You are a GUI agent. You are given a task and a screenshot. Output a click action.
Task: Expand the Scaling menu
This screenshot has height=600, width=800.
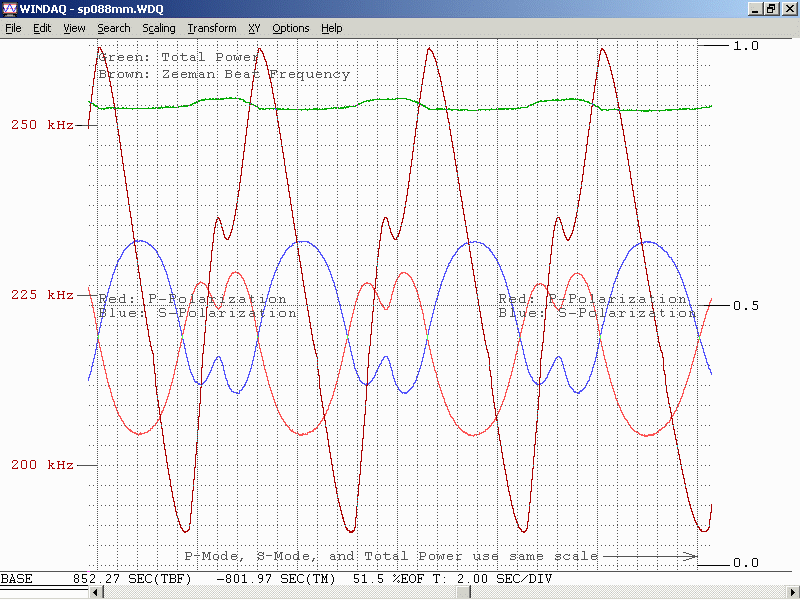click(159, 28)
